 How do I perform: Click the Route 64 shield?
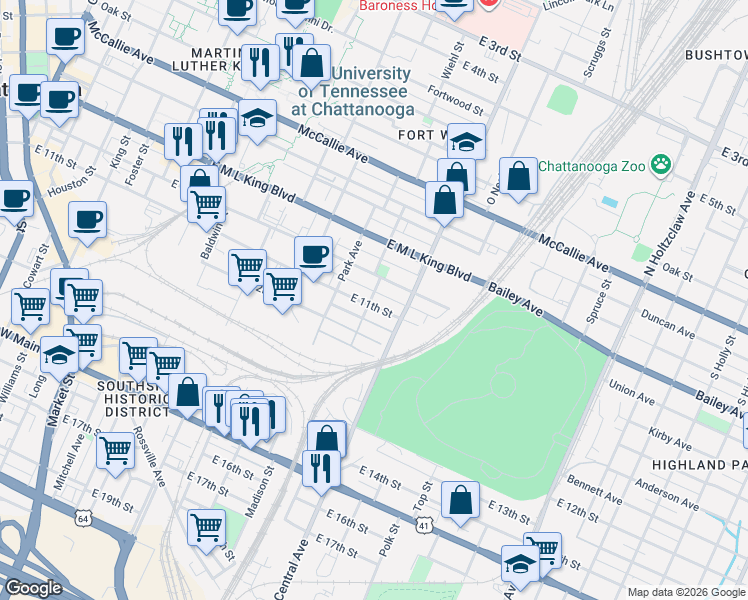83,518
